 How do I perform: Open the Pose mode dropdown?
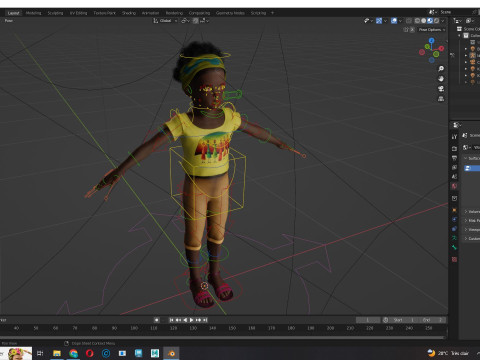point(9,21)
